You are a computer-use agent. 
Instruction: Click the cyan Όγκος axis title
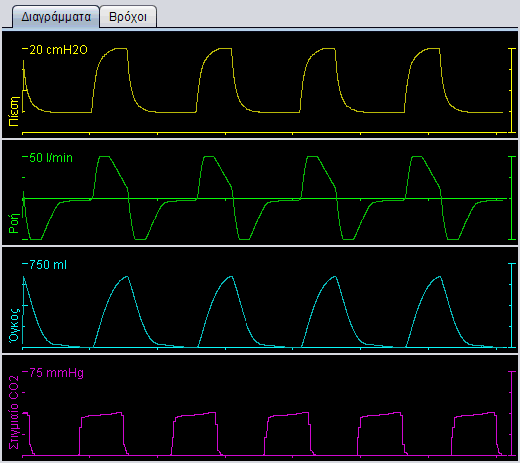pyautogui.click(x=14, y=325)
